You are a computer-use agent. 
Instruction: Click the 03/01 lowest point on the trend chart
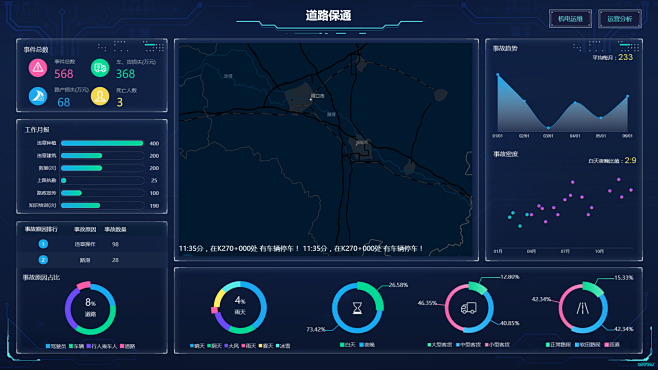click(548, 128)
